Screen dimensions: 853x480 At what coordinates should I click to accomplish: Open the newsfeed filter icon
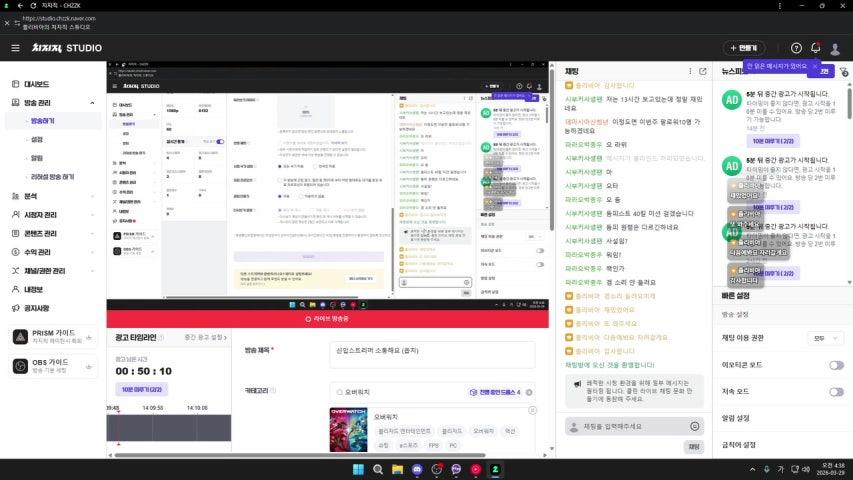[844, 72]
